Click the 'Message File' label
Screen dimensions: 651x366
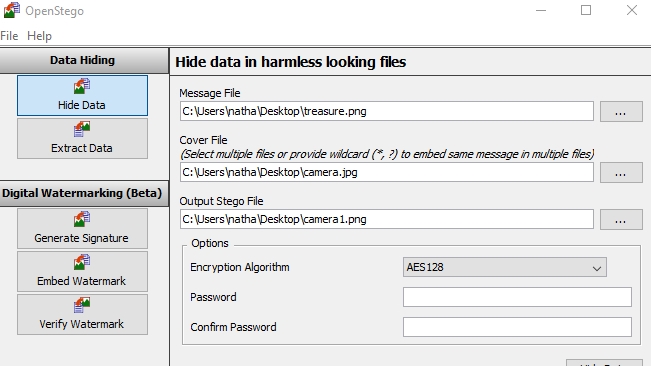pos(210,93)
